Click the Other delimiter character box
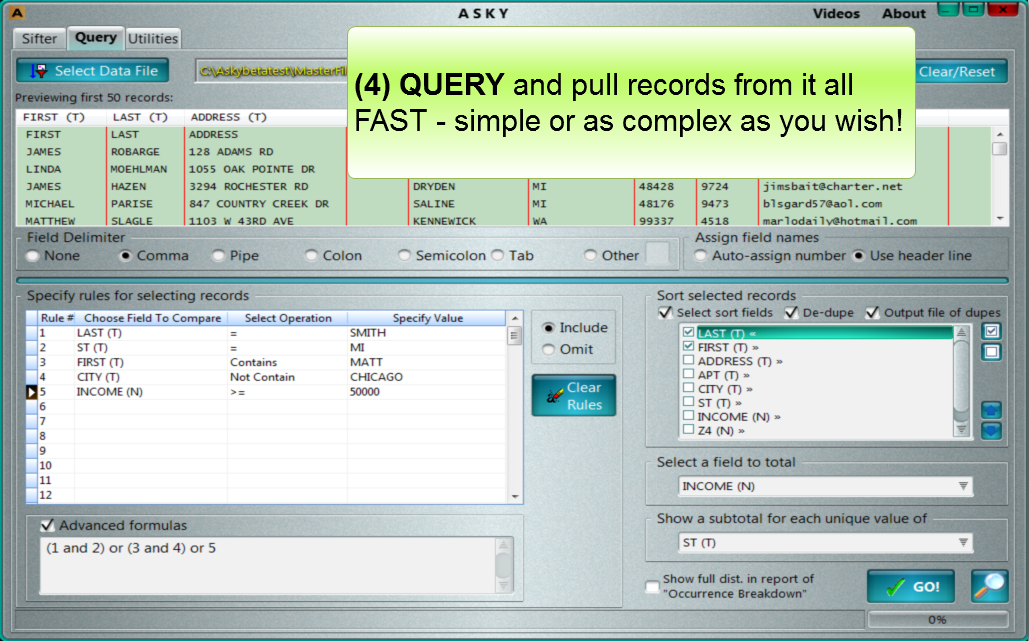The width and height of the screenshot is (1029, 641). (x=658, y=254)
